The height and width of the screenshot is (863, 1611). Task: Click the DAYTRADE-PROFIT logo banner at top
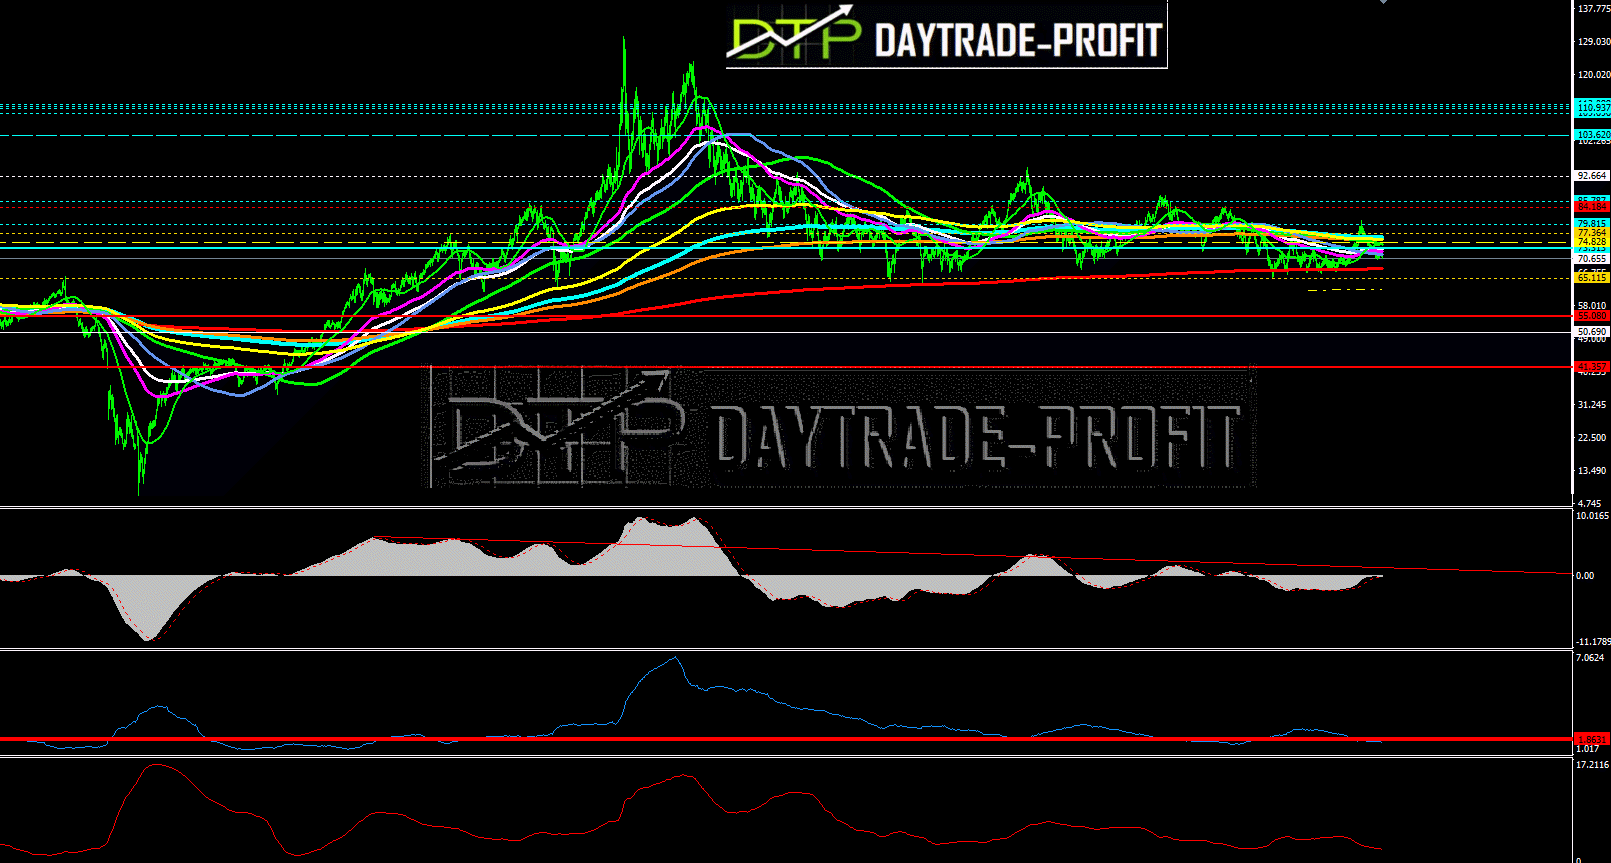pyautogui.click(x=946, y=36)
